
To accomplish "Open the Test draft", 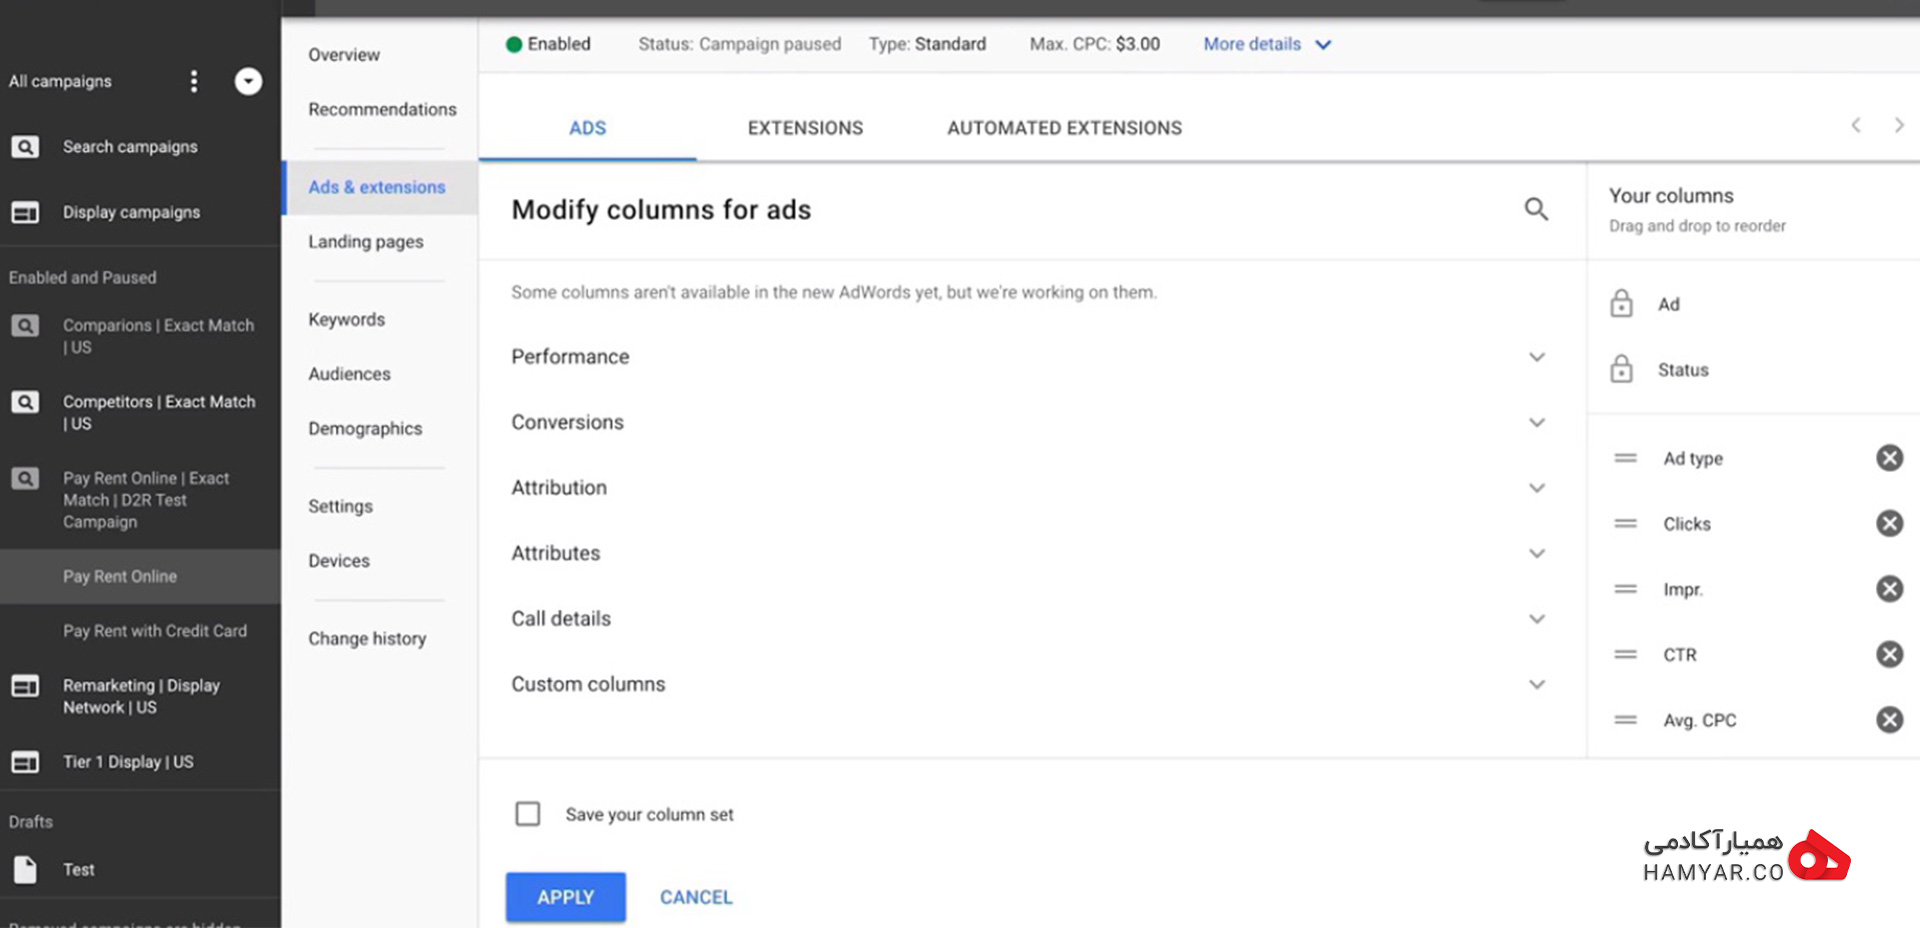I will click(x=79, y=870).
